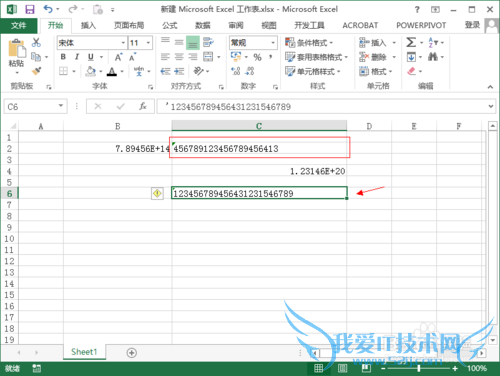Switch to the 插入 insert tab
Viewport: 500px width, 376px height.
88,25
